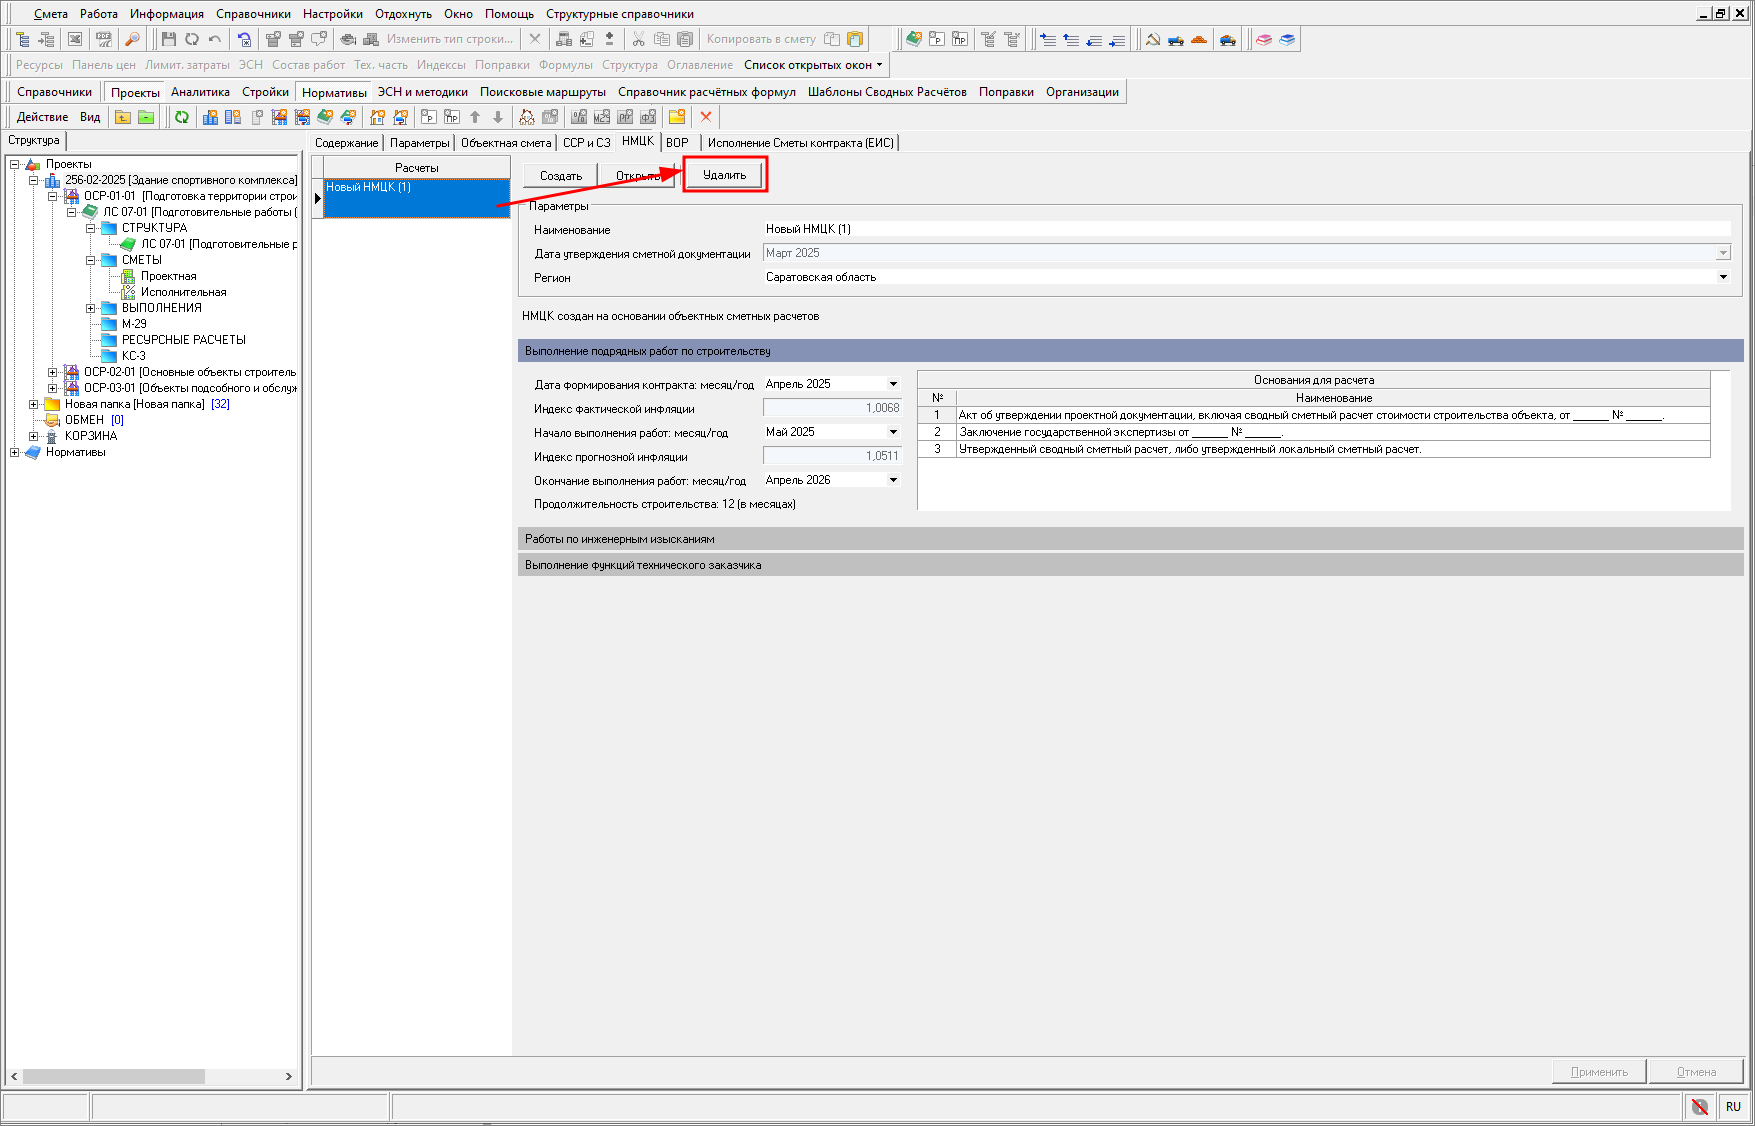Click the red X delete toolbar icon
This screenshot has height=1126, width=1755.
click(706, 117)
